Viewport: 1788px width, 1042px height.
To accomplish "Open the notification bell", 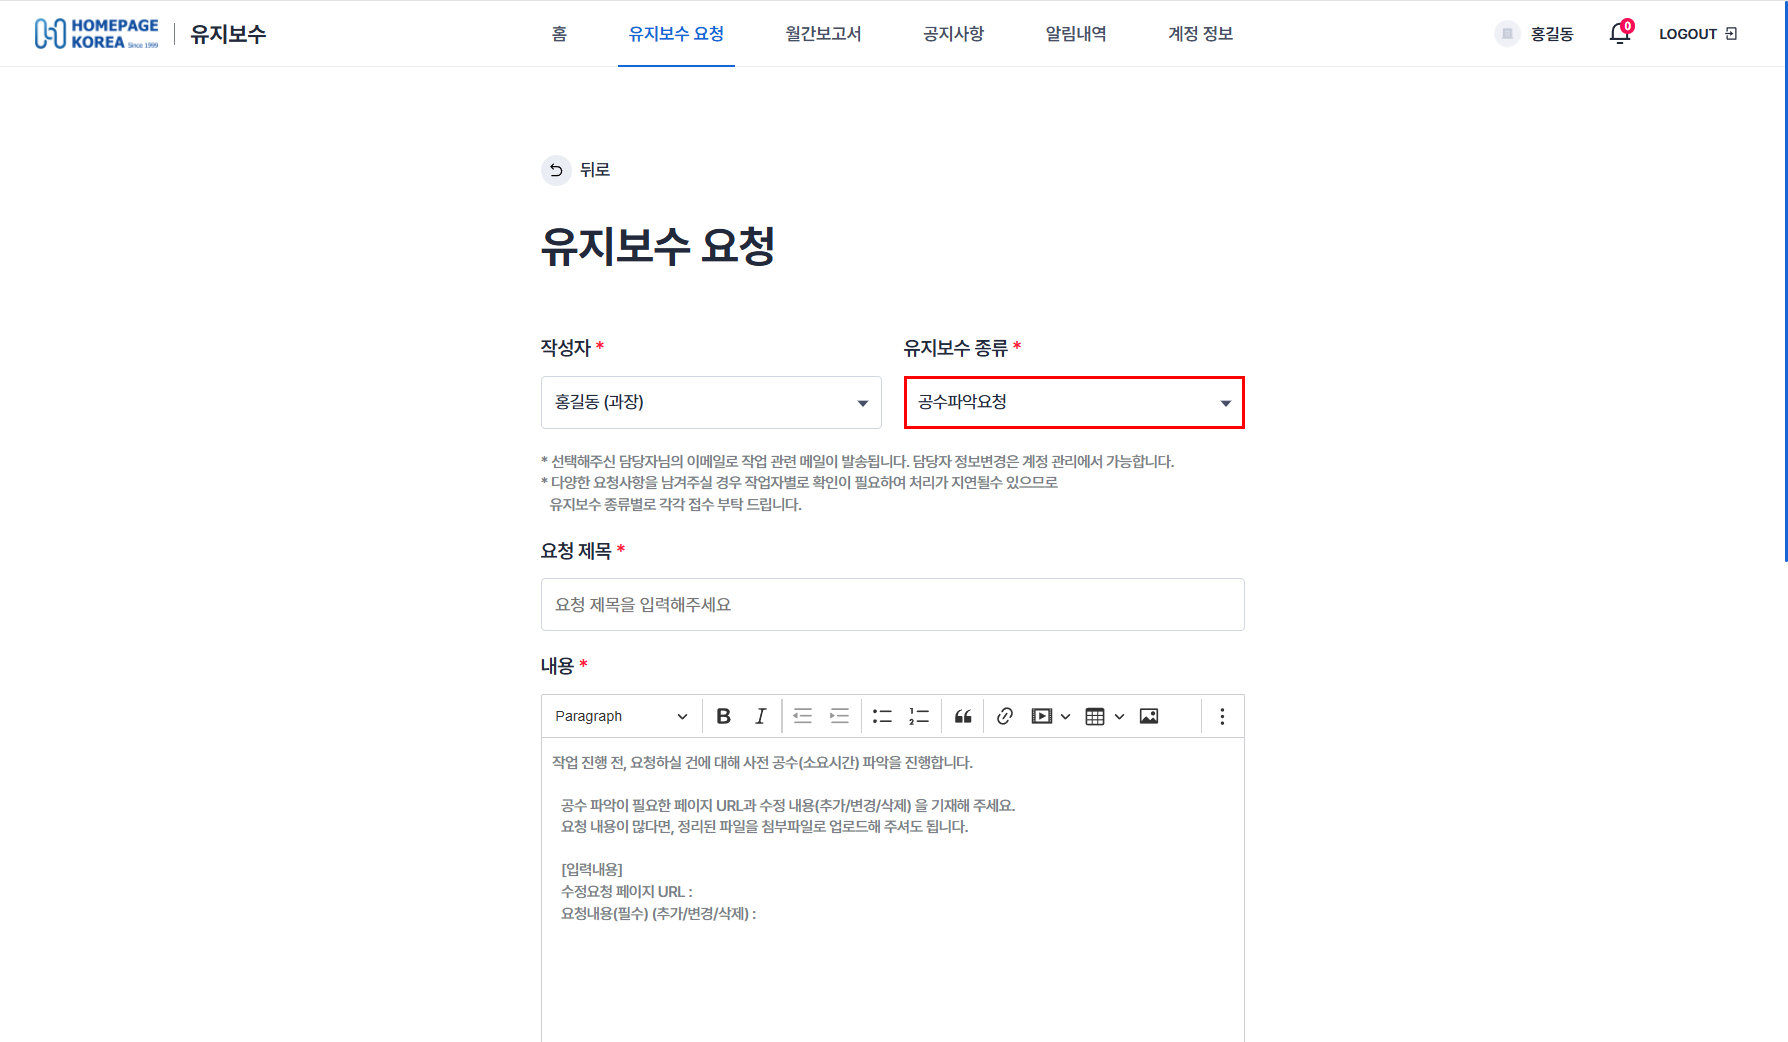I will pos(1619,33).
